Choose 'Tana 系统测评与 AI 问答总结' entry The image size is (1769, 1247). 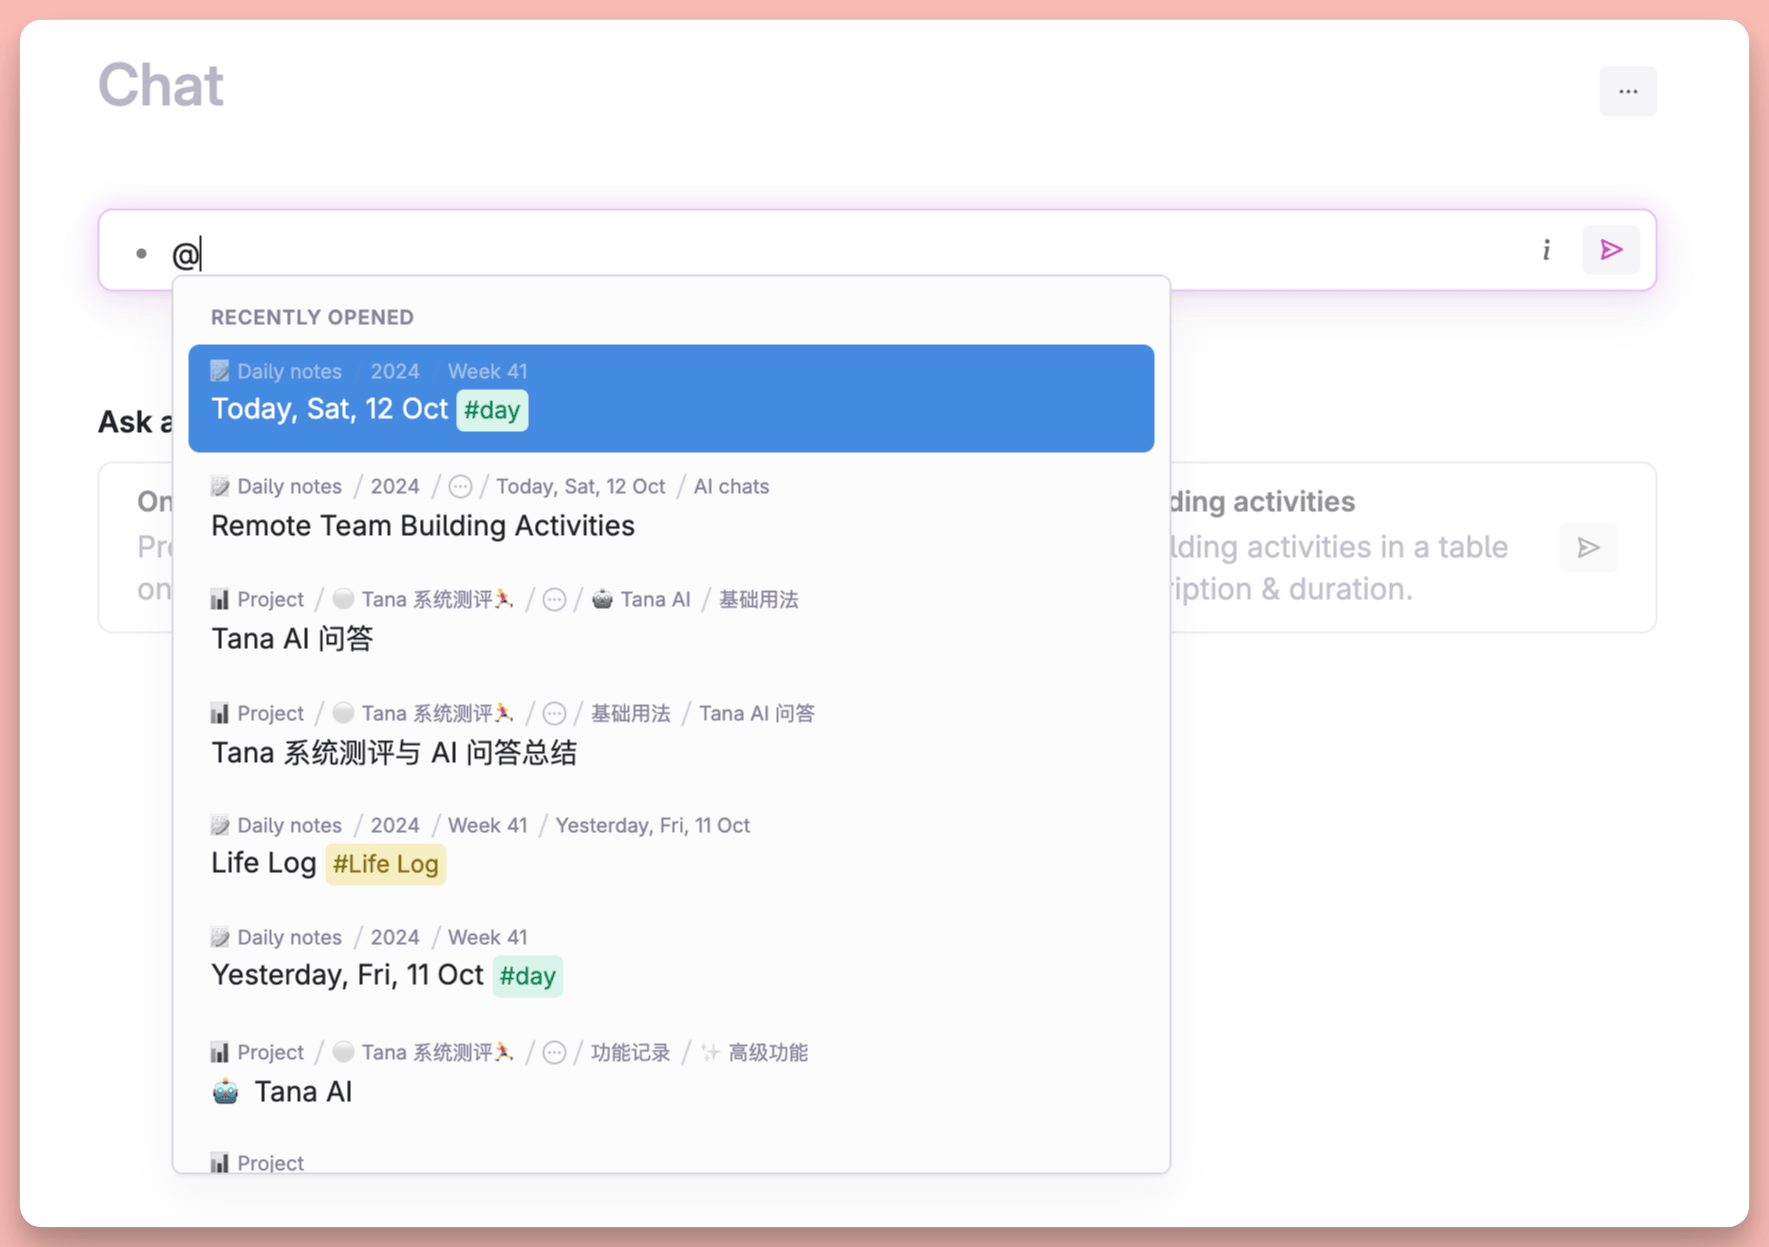(671, 735)
